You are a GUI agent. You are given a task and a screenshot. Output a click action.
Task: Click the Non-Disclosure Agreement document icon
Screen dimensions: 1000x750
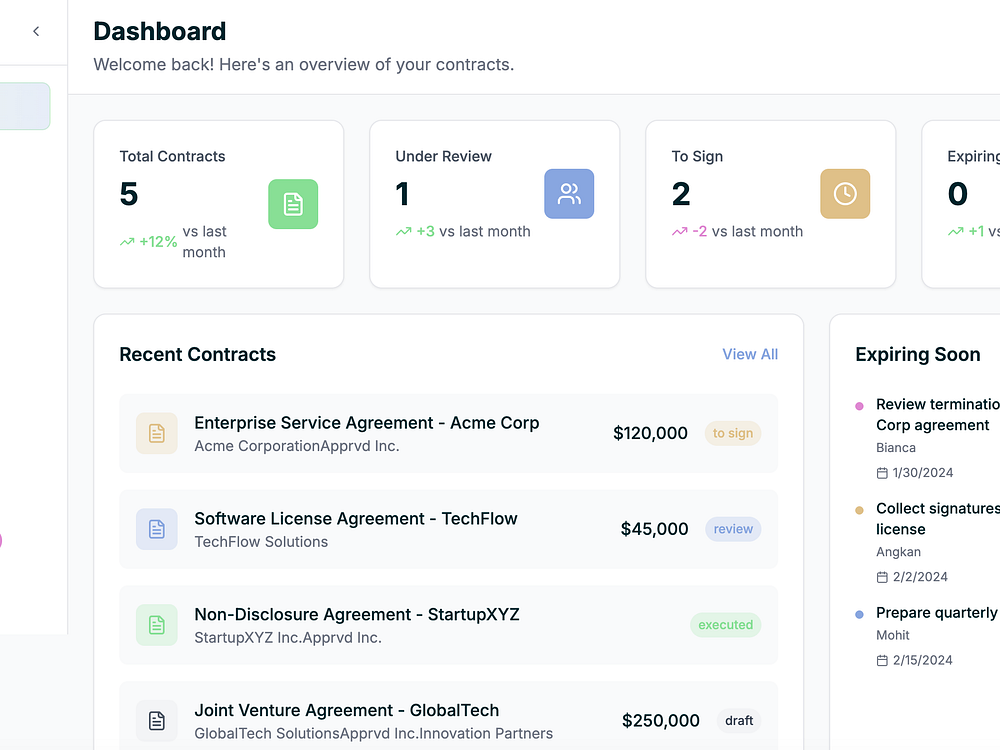click(x=157, y=625)
